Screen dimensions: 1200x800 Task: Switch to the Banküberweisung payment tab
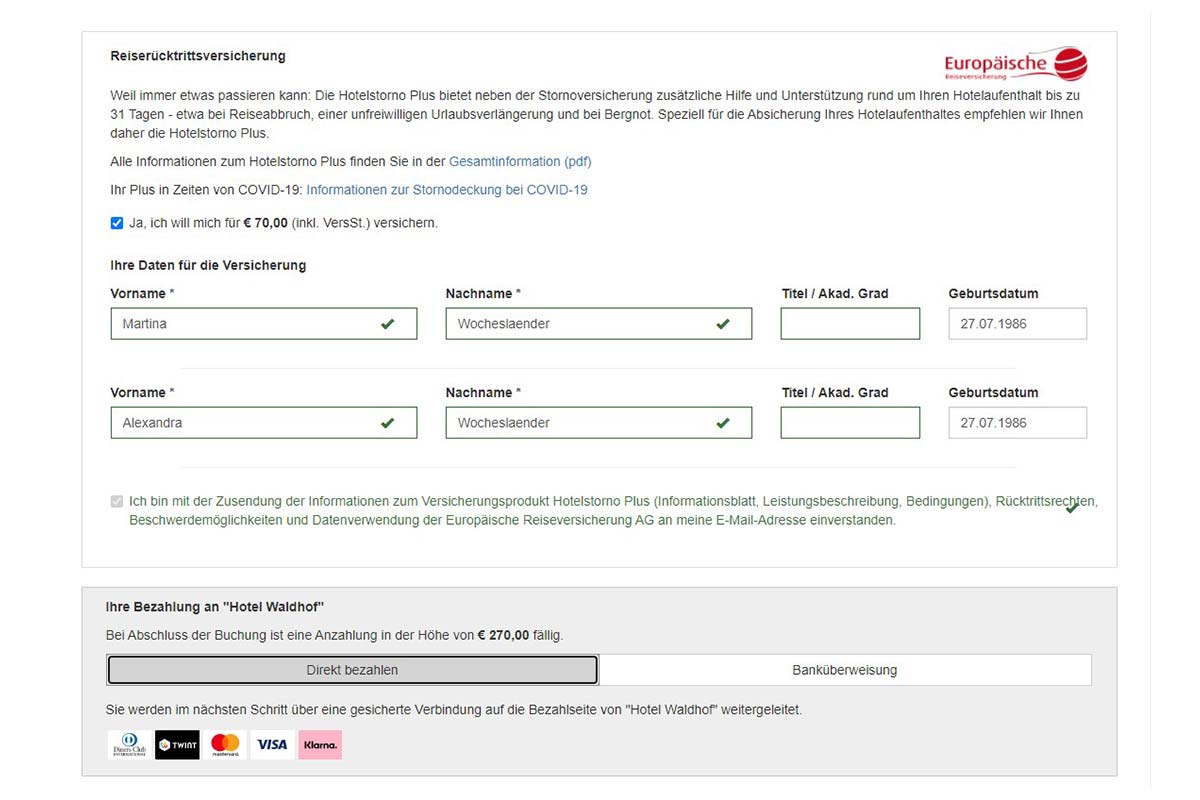844,670
